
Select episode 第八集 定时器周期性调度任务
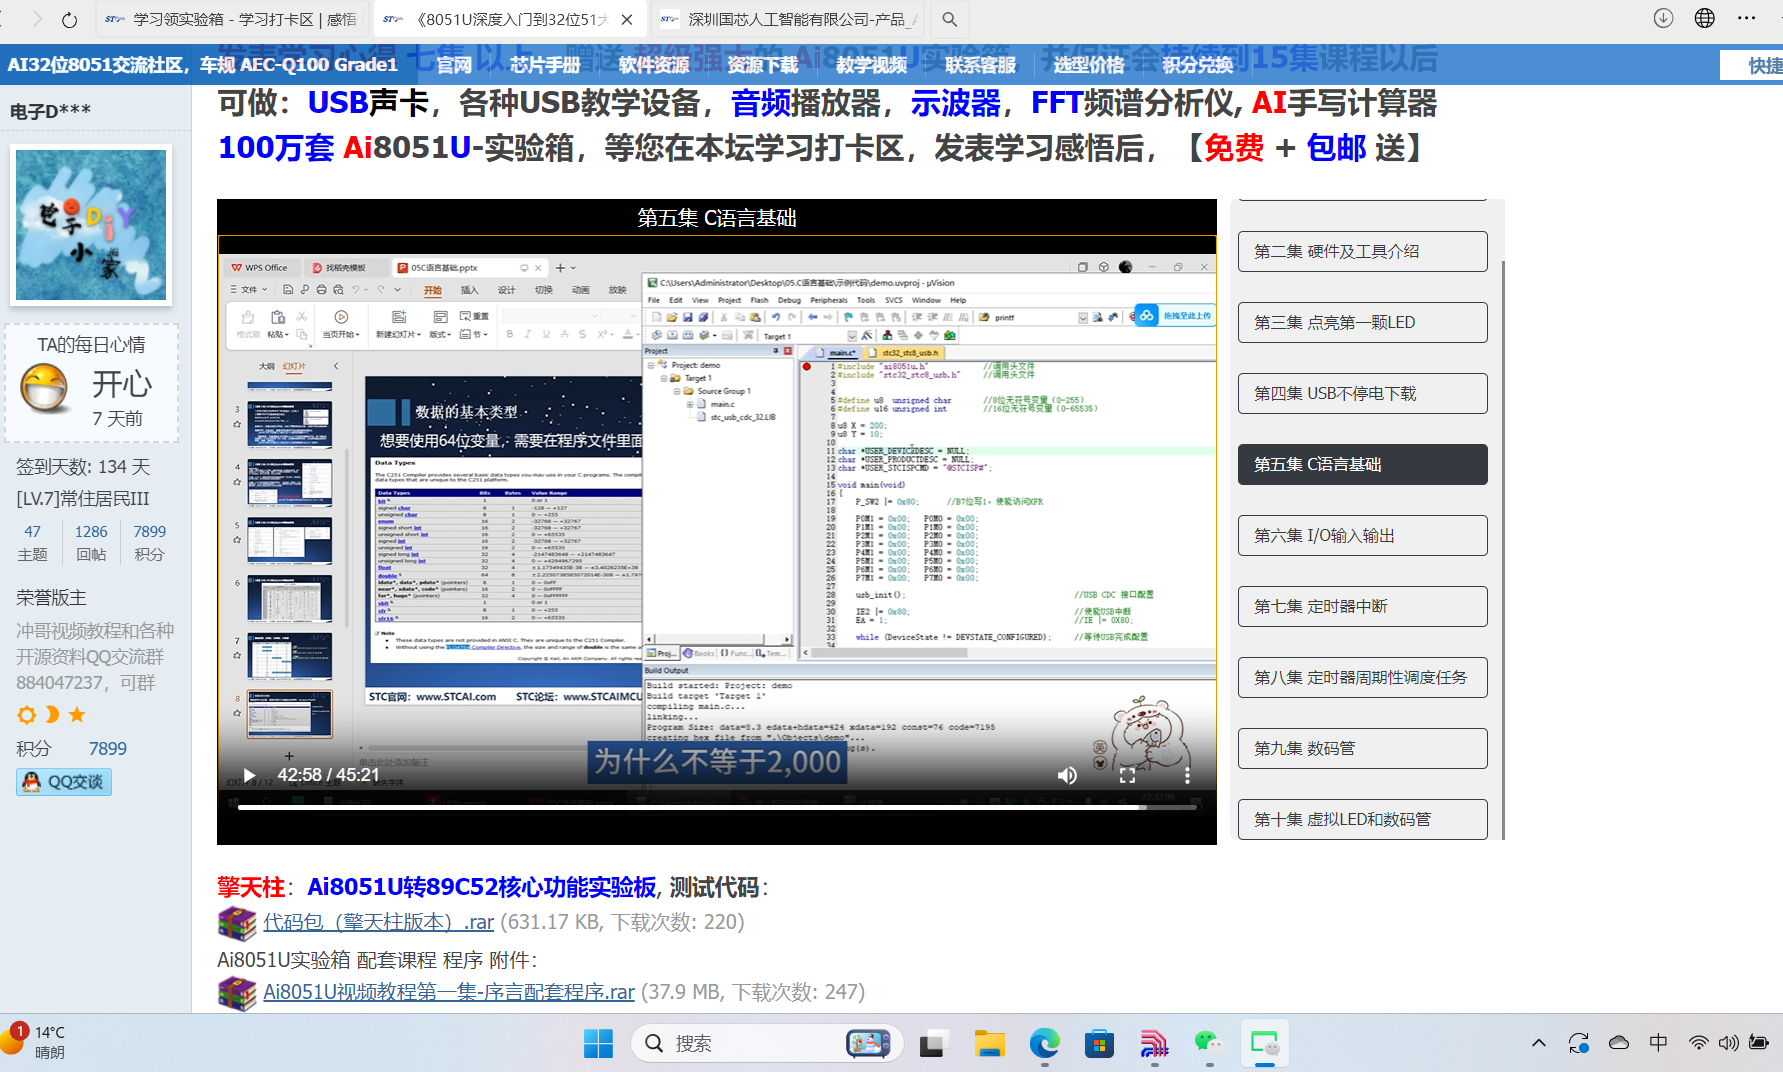pos(1362,678)
